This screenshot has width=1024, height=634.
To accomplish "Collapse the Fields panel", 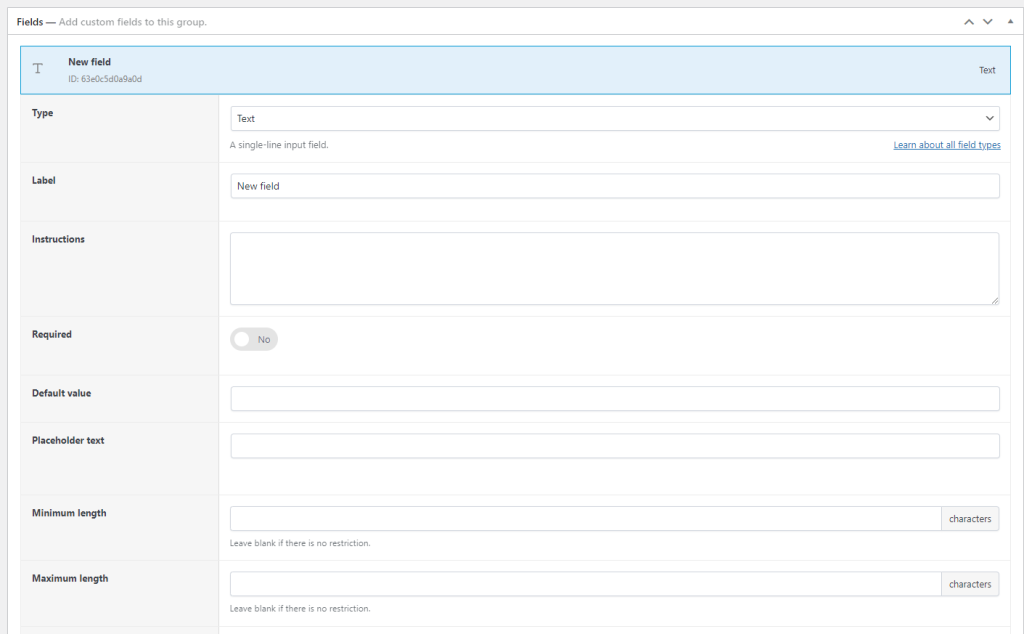I will coord(1009,21).
